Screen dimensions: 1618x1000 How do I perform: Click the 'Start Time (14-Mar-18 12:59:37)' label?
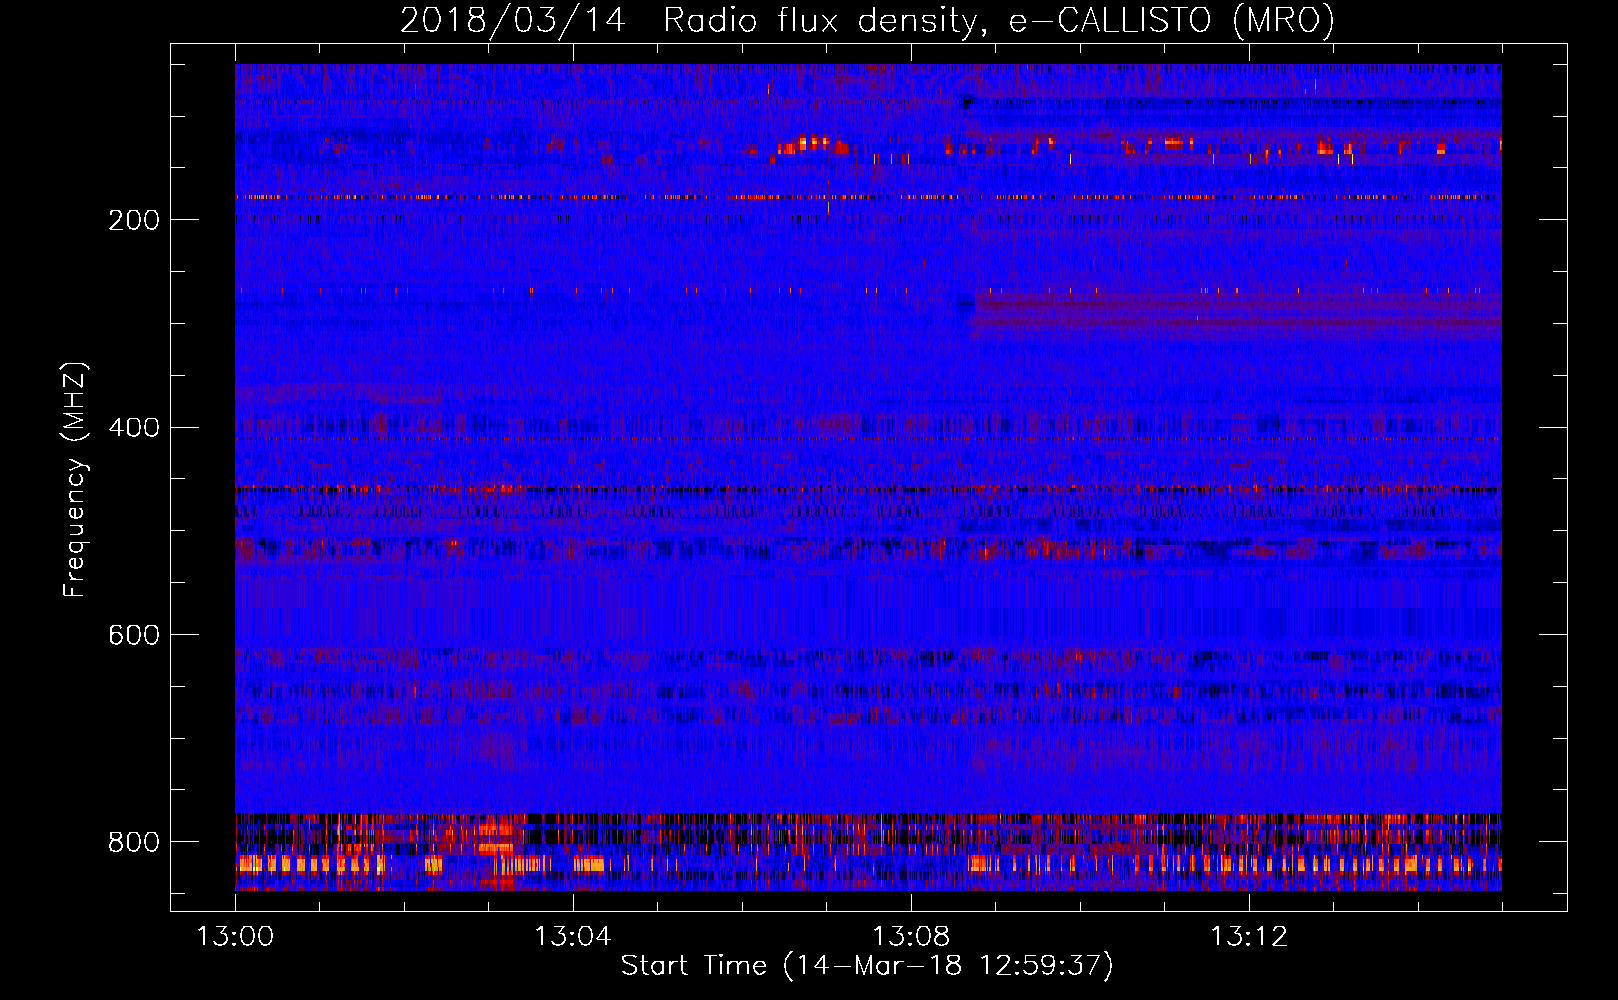pos(867,966)
